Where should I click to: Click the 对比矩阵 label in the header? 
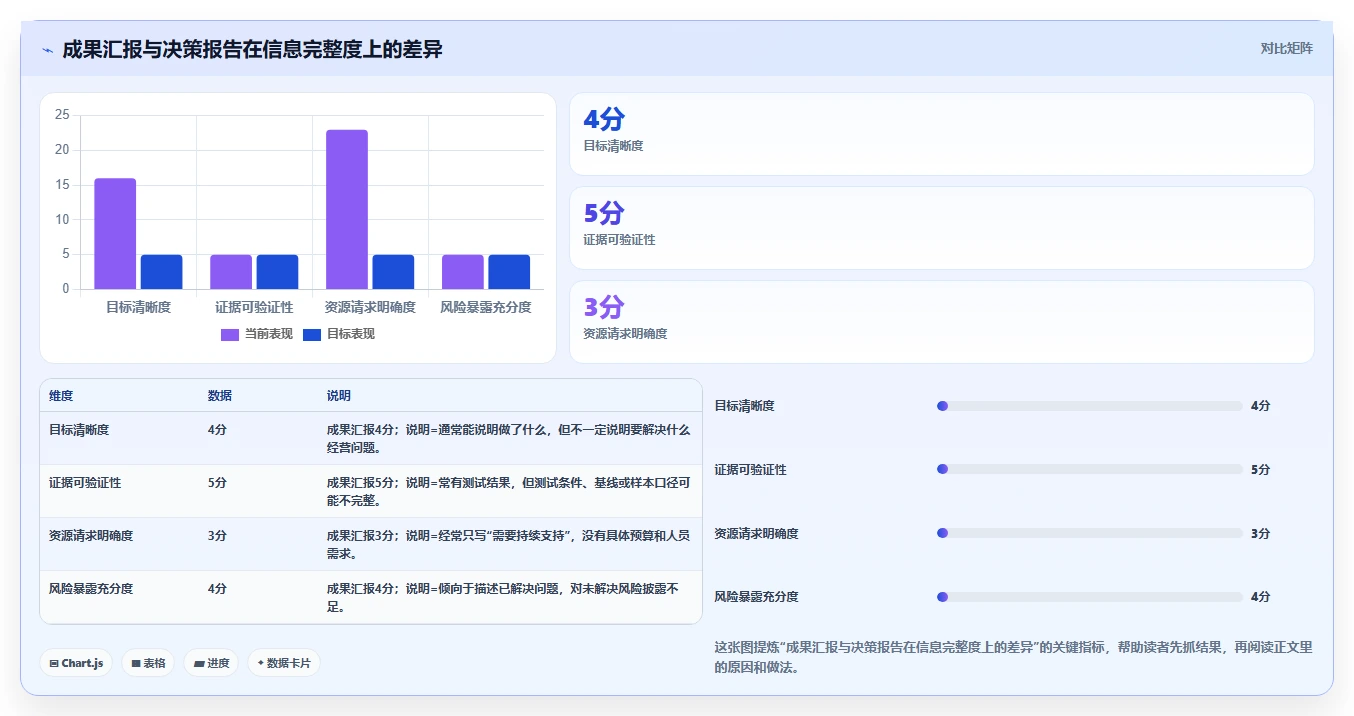click(1286, 48)
